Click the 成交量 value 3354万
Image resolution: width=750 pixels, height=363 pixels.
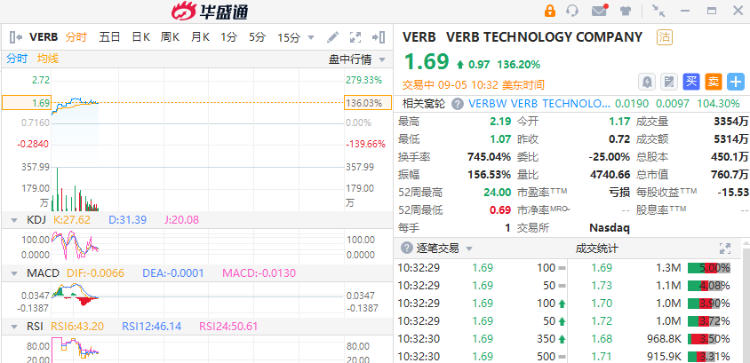[731, 121]
